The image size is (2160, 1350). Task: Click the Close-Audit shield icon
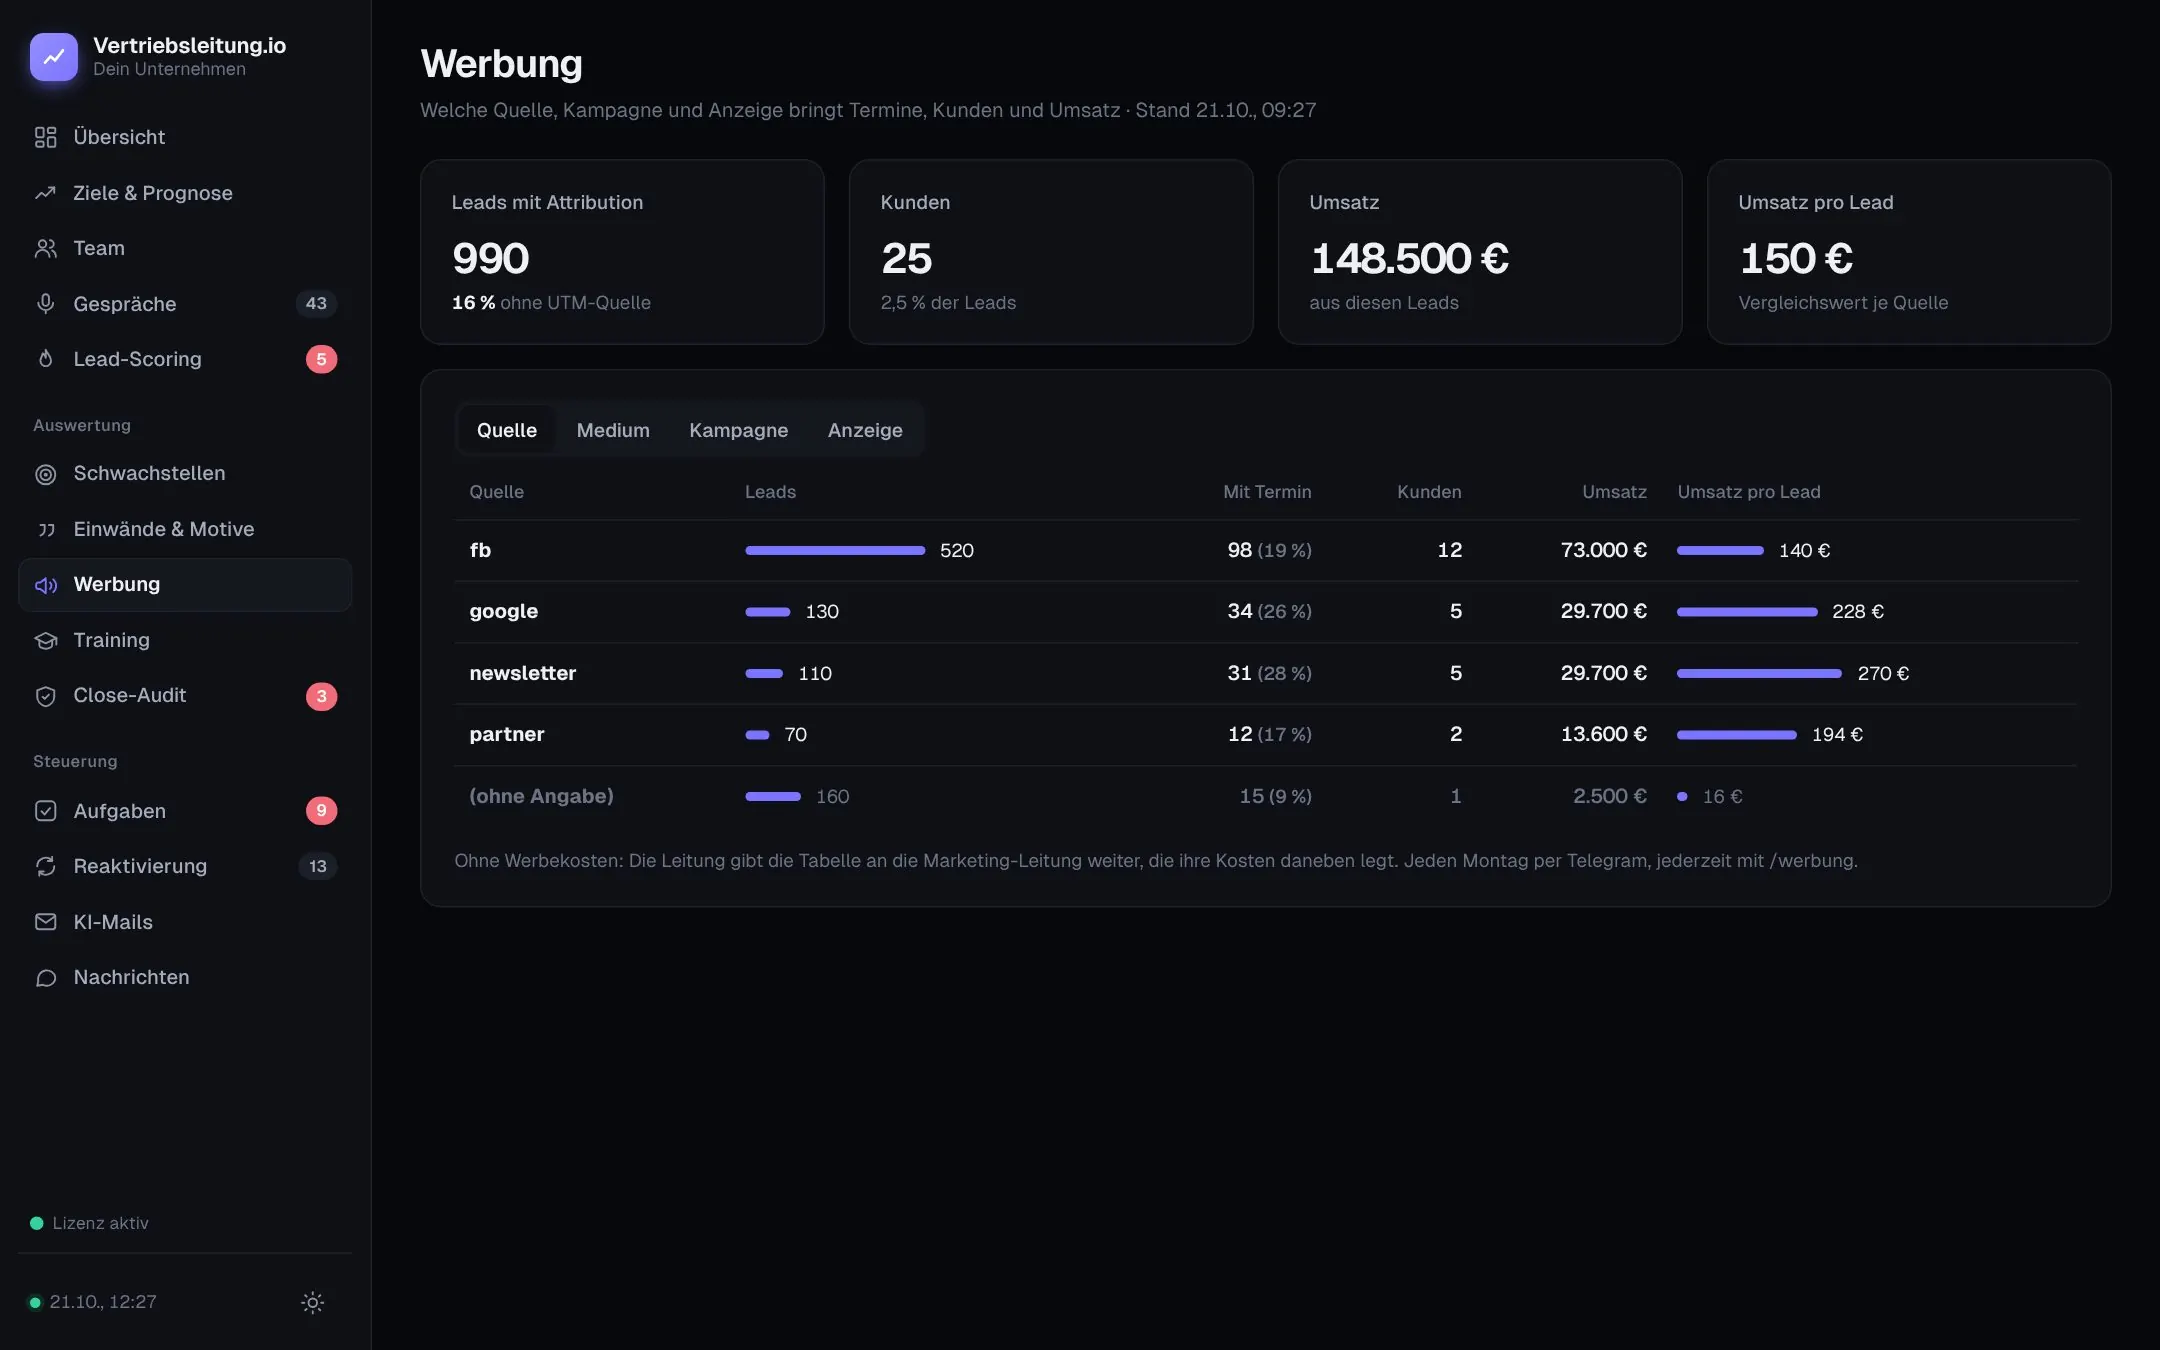pyautogui.click(x=46, y=696)
